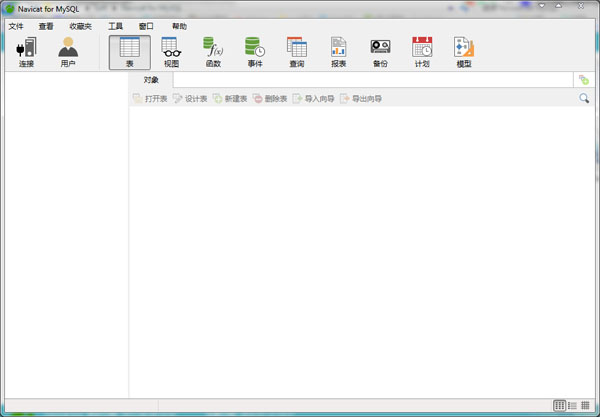600x417 pixels.
Task: Select the 表 table toolbar button
Action: 130,52
